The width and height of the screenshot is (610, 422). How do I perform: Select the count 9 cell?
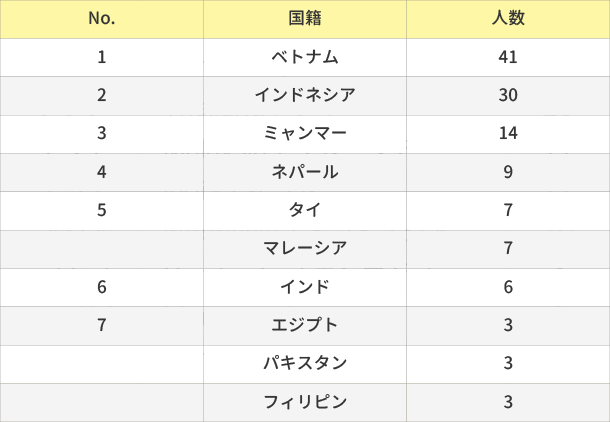(x=508, y=172)
